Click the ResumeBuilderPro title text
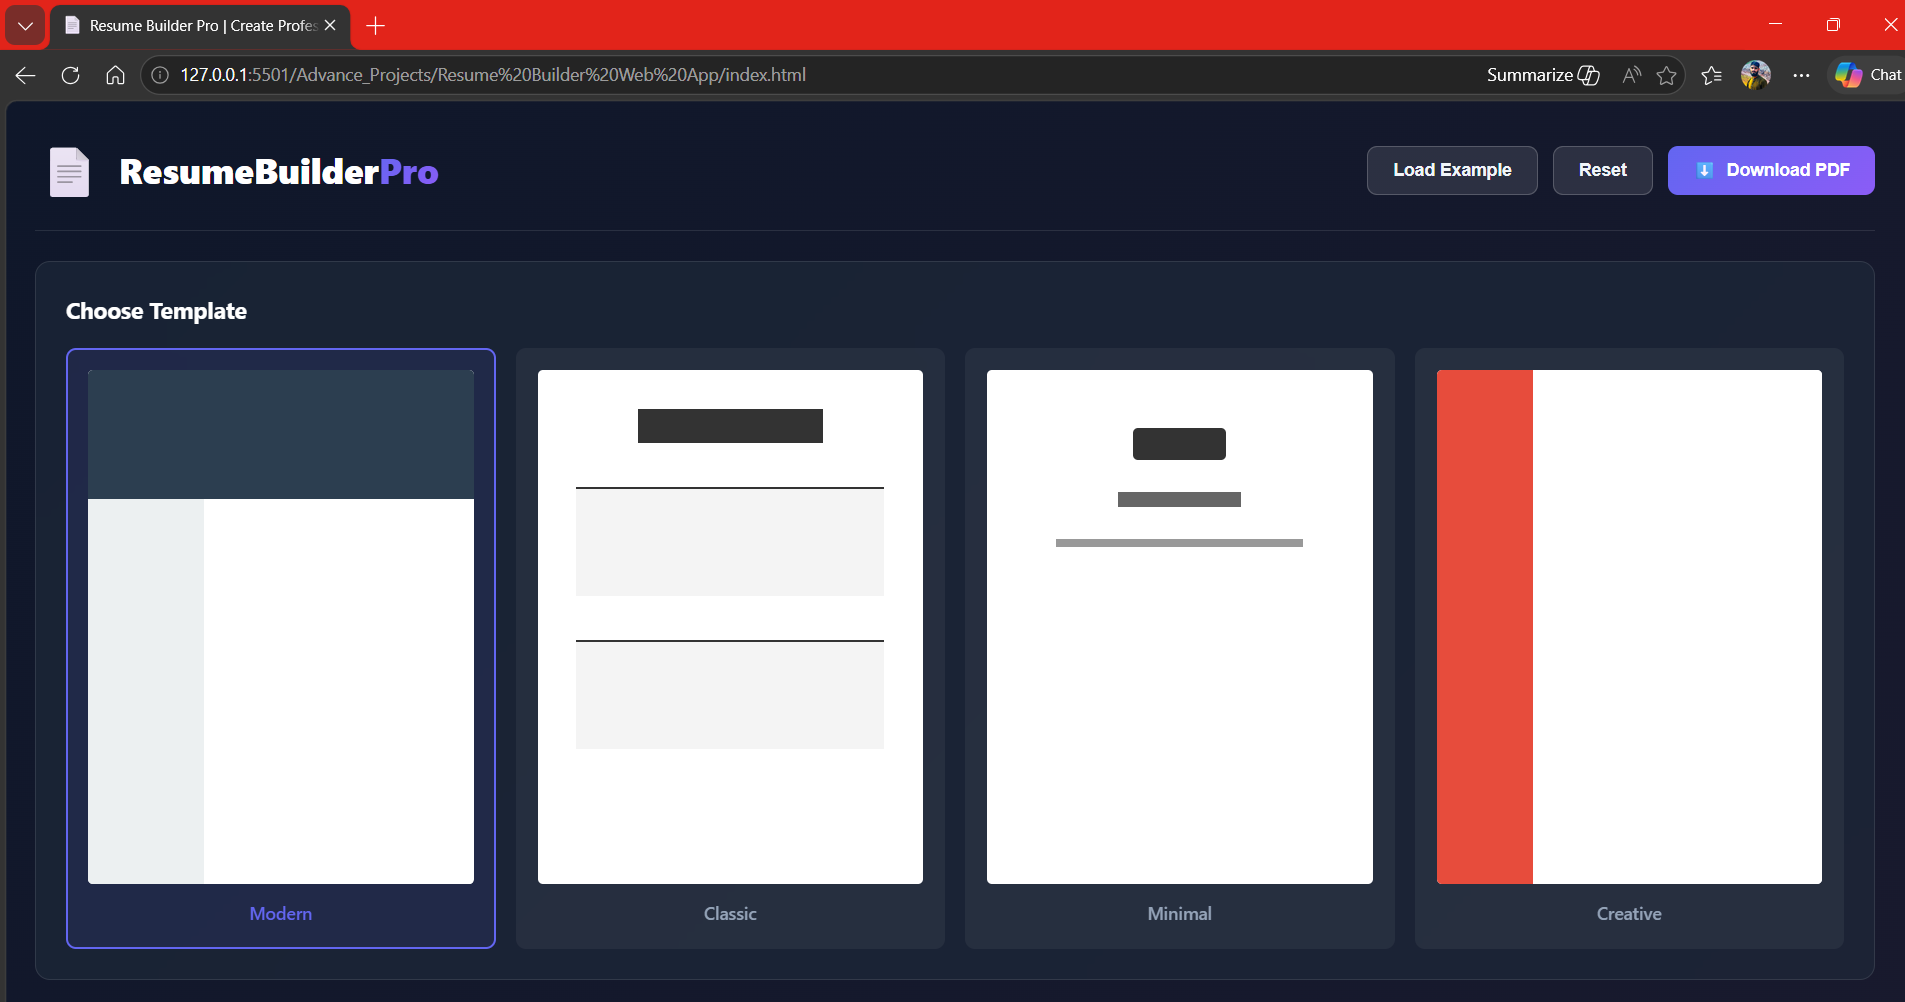Image resolution: width=1905 pixels, height=1002 pixels. [x=279, y=172]
